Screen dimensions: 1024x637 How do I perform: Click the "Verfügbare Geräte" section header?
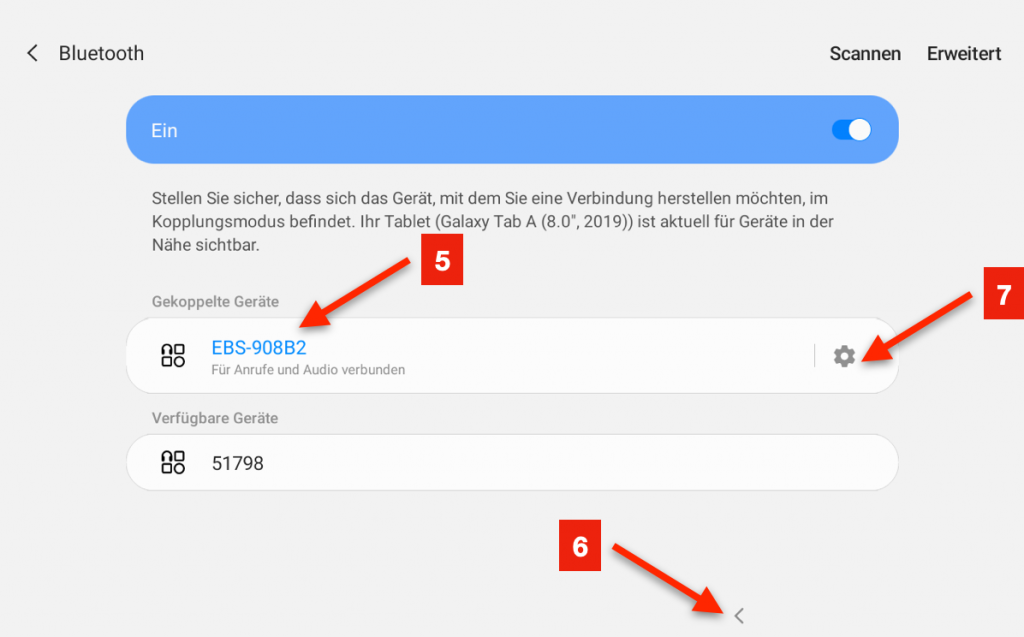pos(214,418)
